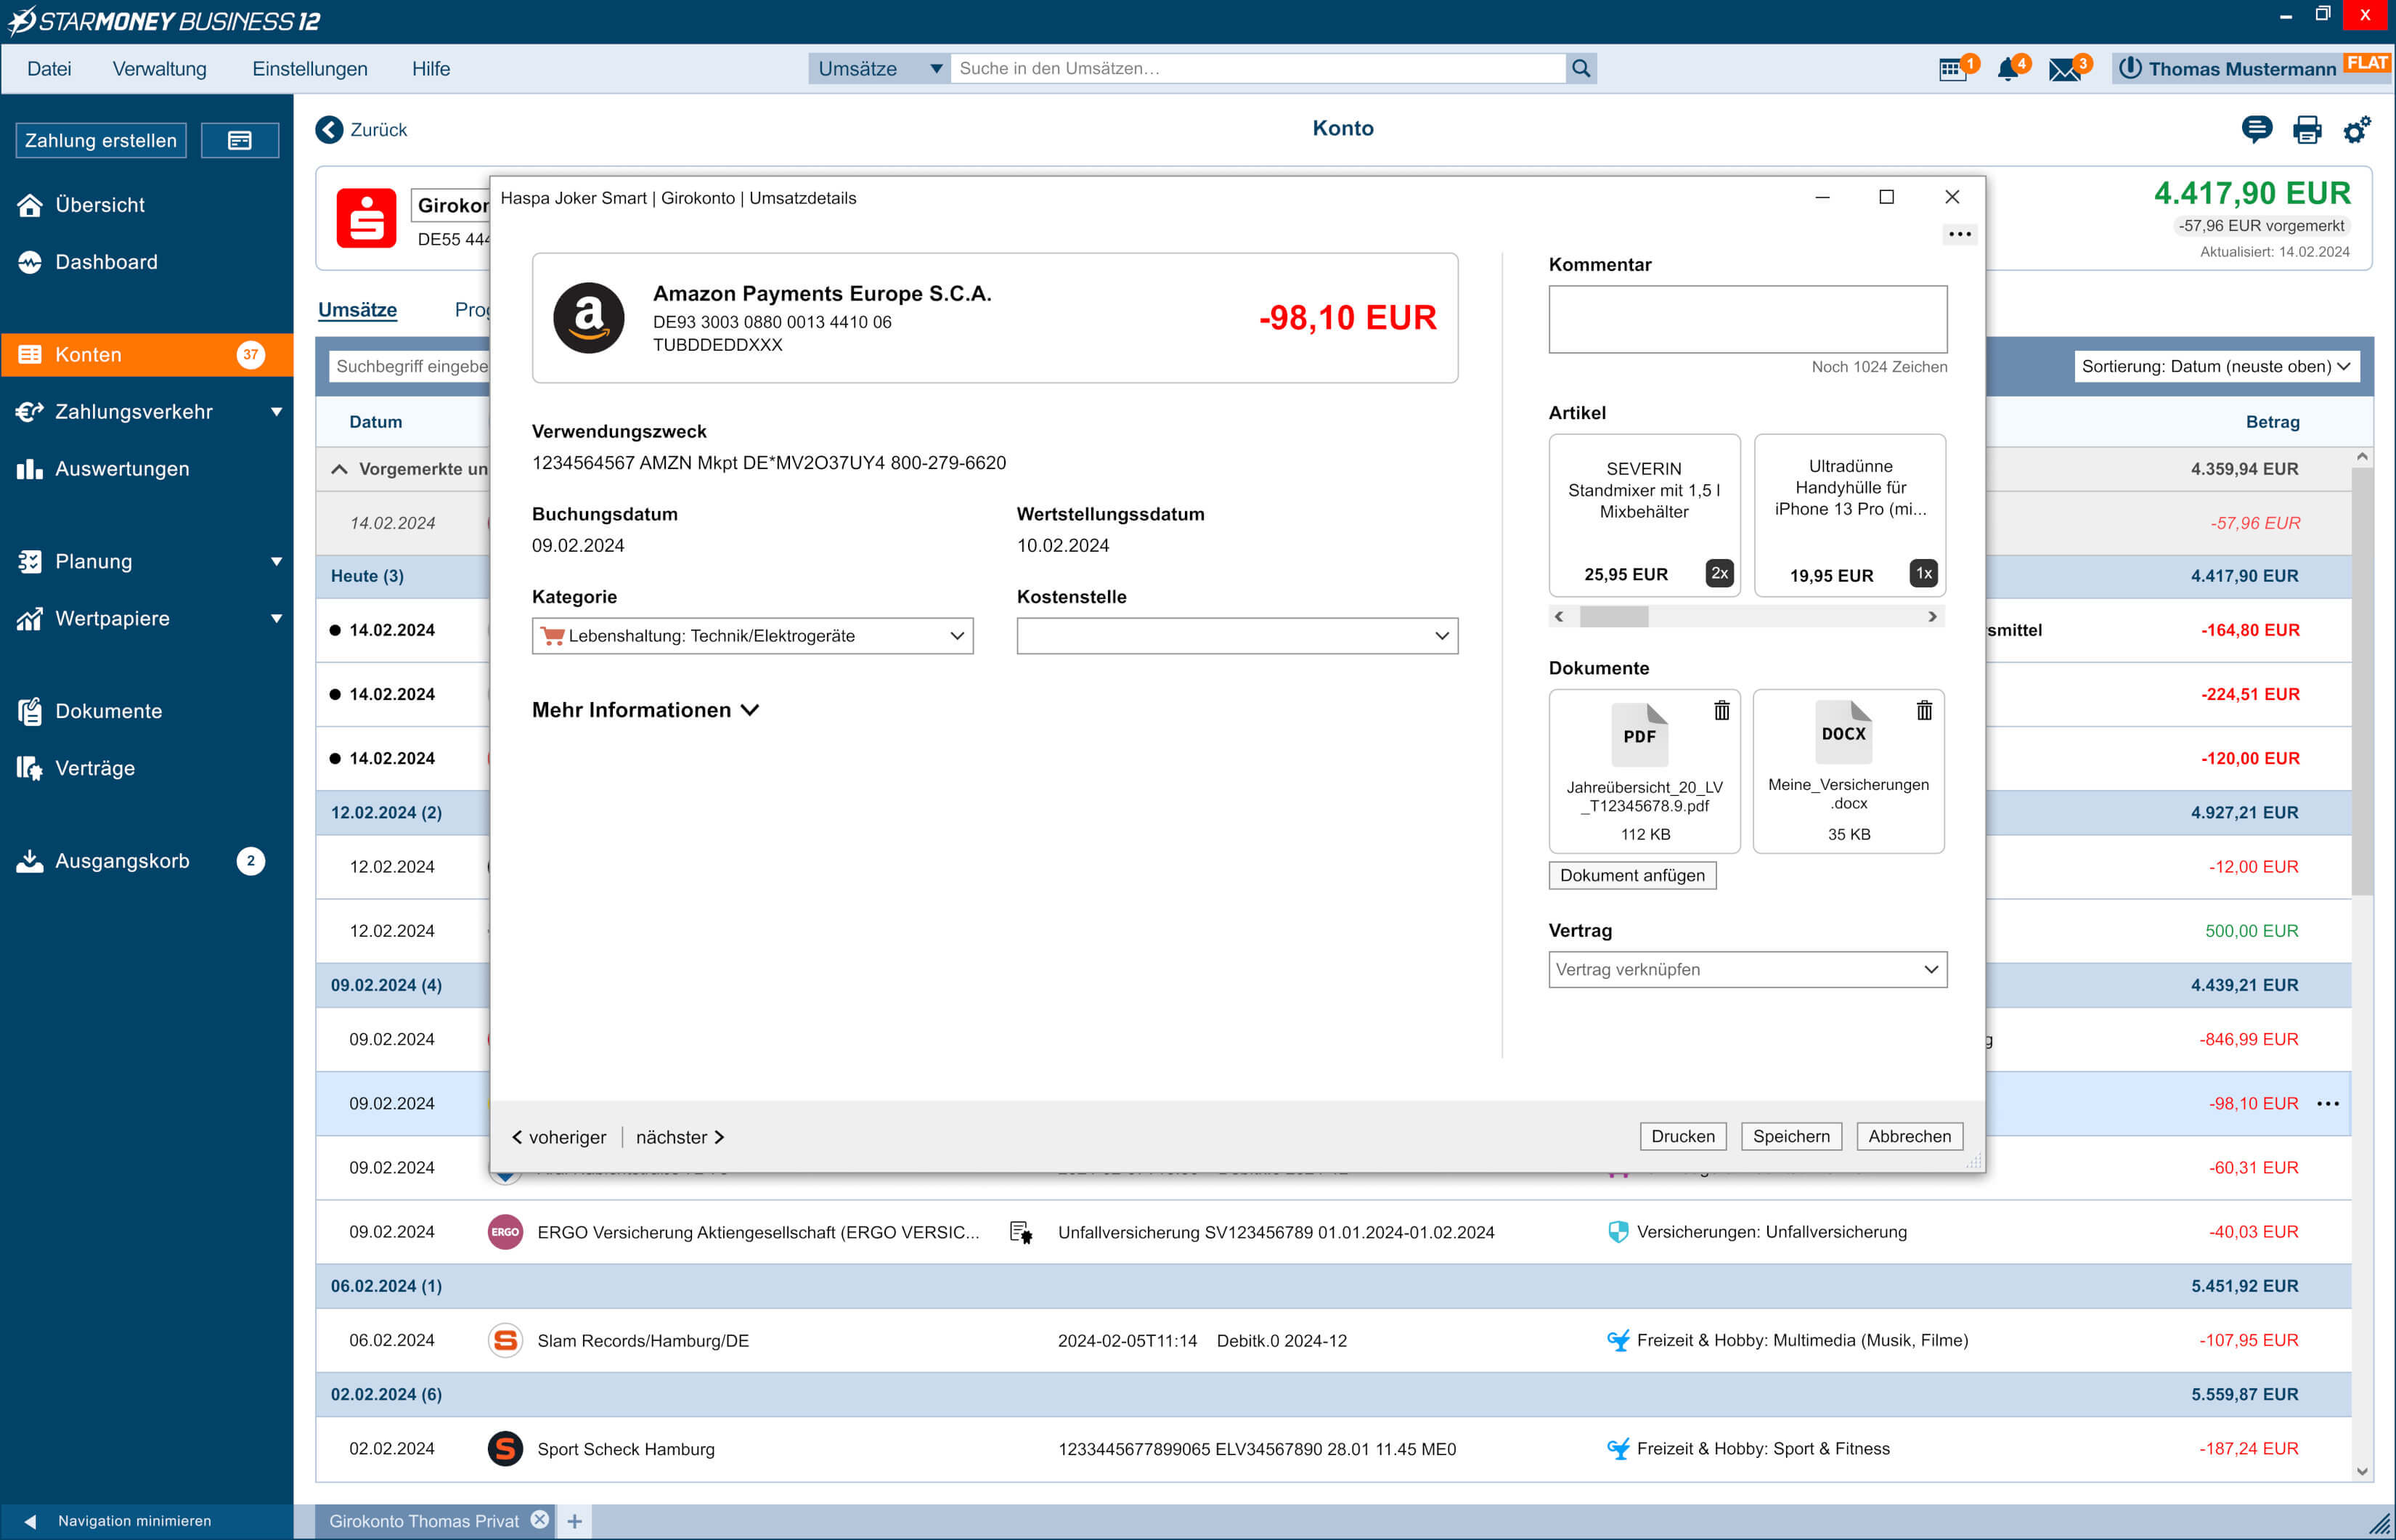Open the Verwaltung menu
Screen dimensions: 2396x1540
pyautogui.click(x=159, y=69)
